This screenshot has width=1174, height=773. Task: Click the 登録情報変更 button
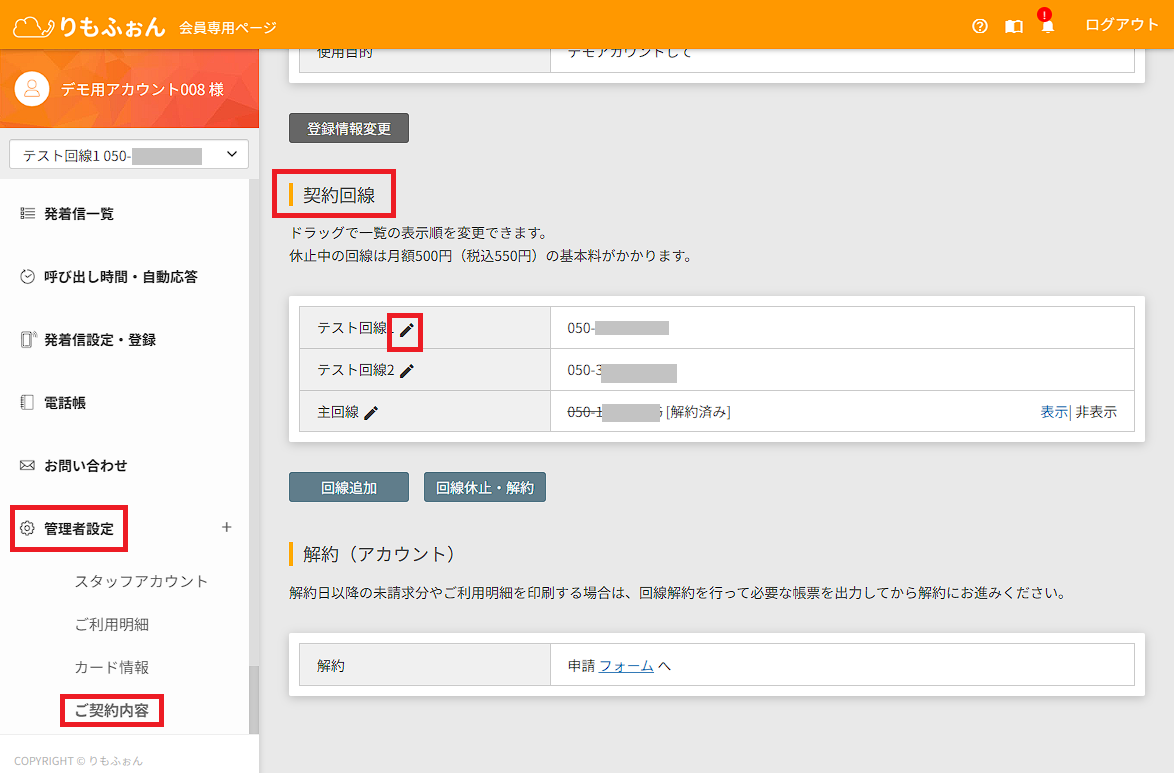click(x=349, y=128)
